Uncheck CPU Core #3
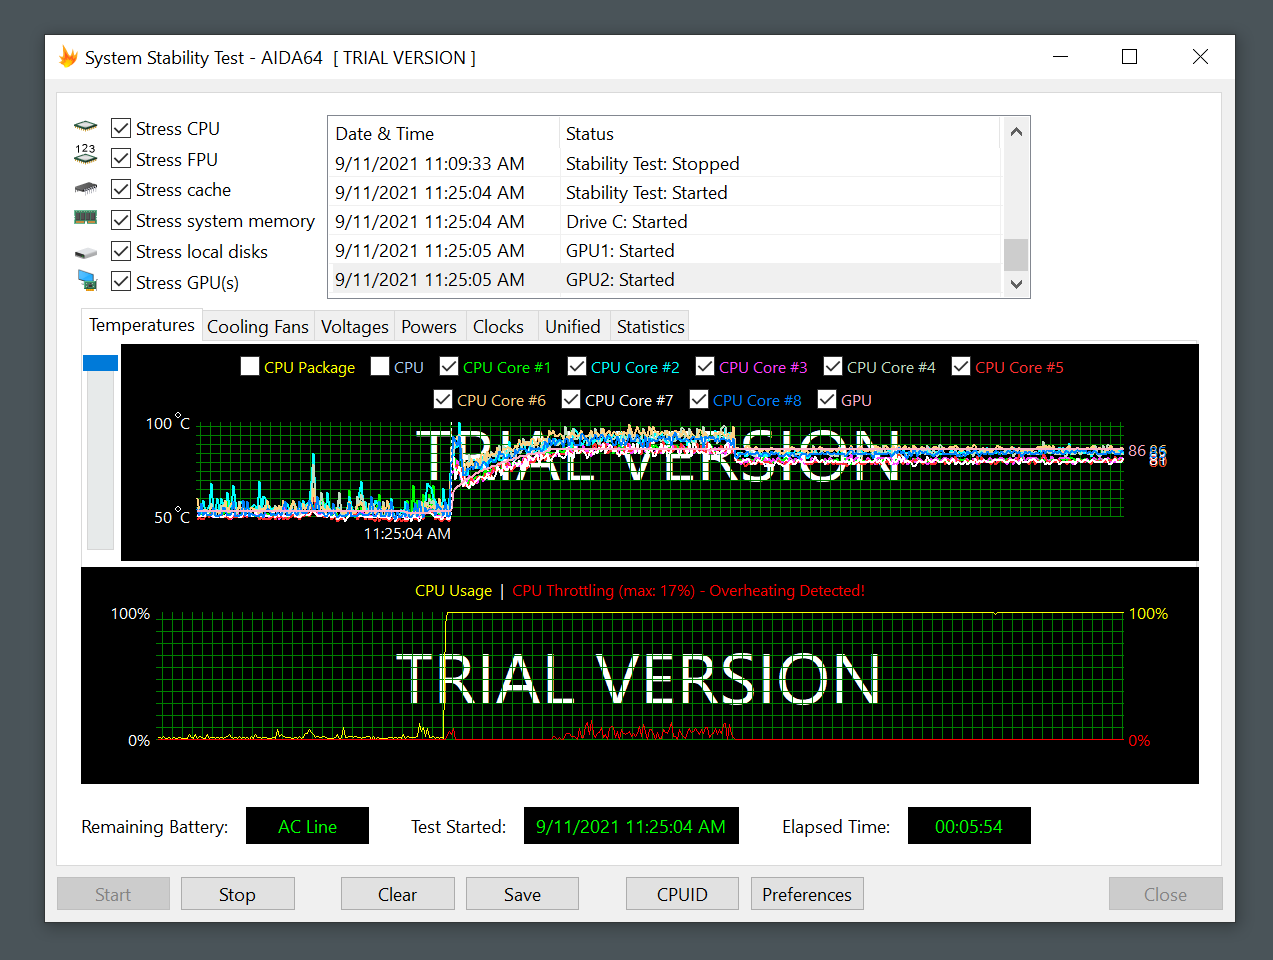This screenshot has width=1273, height=960. click(705, 367)
